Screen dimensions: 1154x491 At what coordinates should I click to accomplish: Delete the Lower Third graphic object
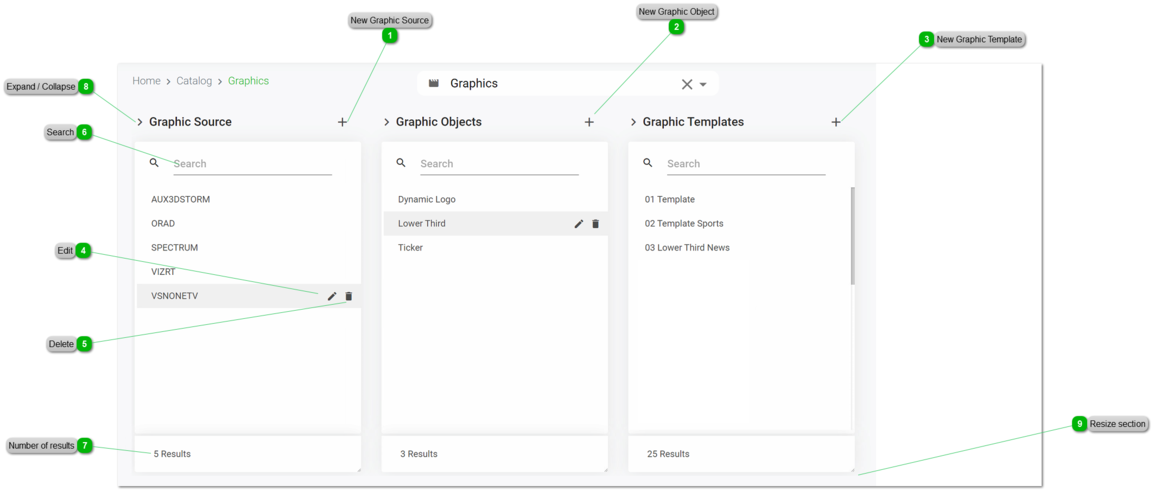[x=596, y=224]
